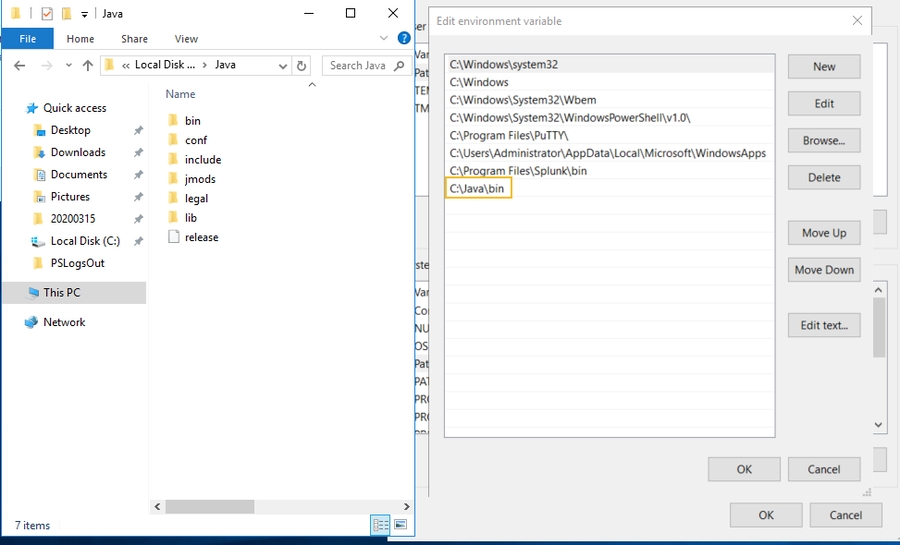
Task: Refresh the Java folder address bar
Action: coord(303,65)
